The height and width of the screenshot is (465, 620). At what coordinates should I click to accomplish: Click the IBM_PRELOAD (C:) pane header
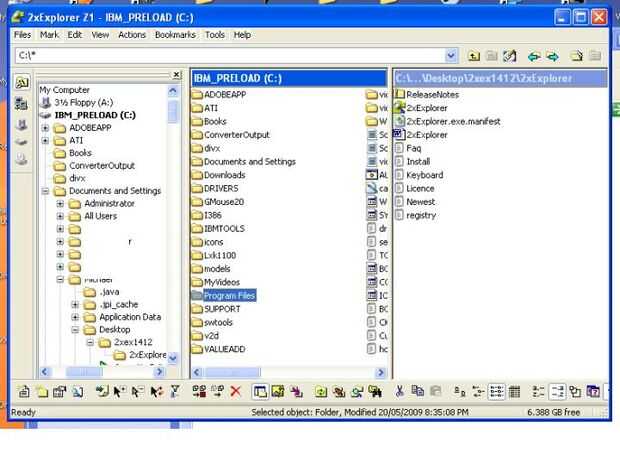(x=289, y=78)
